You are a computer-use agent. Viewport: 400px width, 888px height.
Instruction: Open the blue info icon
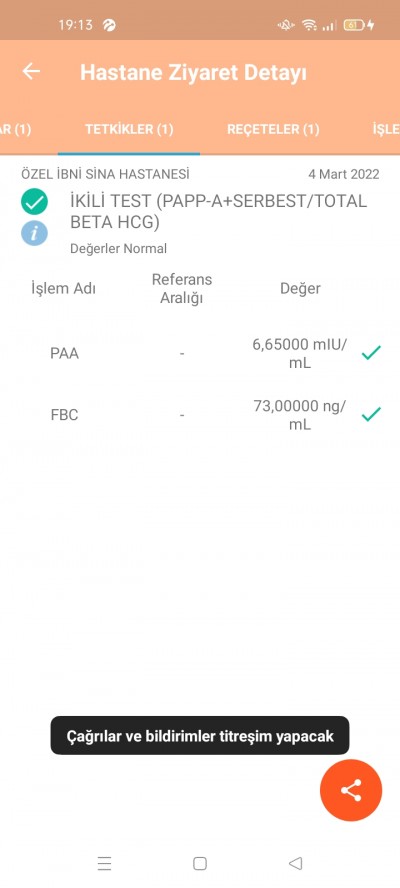click(35, 233)
